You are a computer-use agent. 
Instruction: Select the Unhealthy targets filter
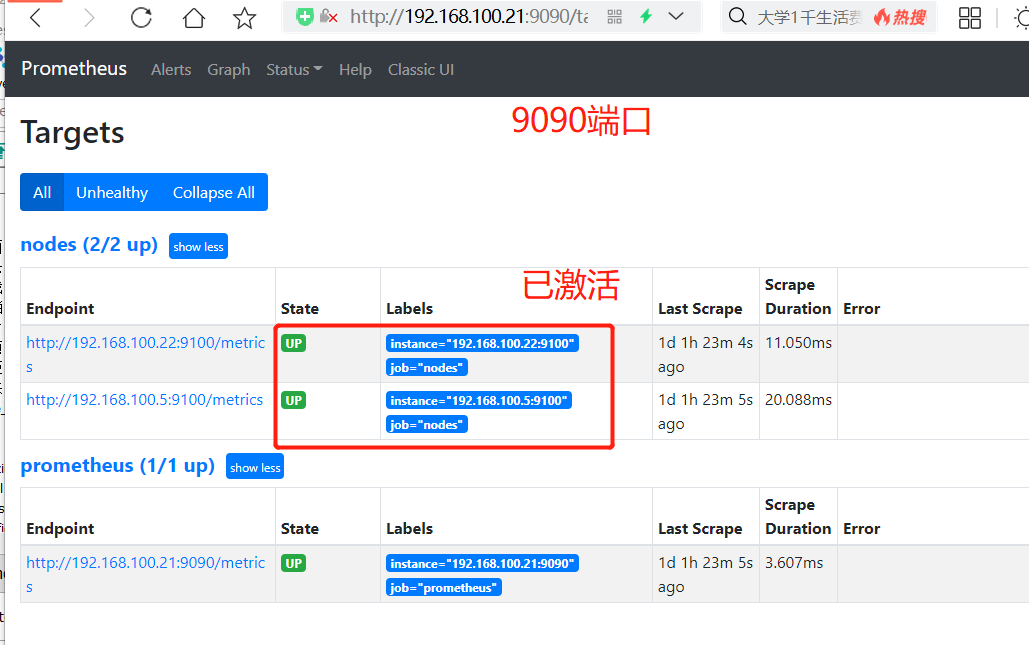[x=112, y=192]
